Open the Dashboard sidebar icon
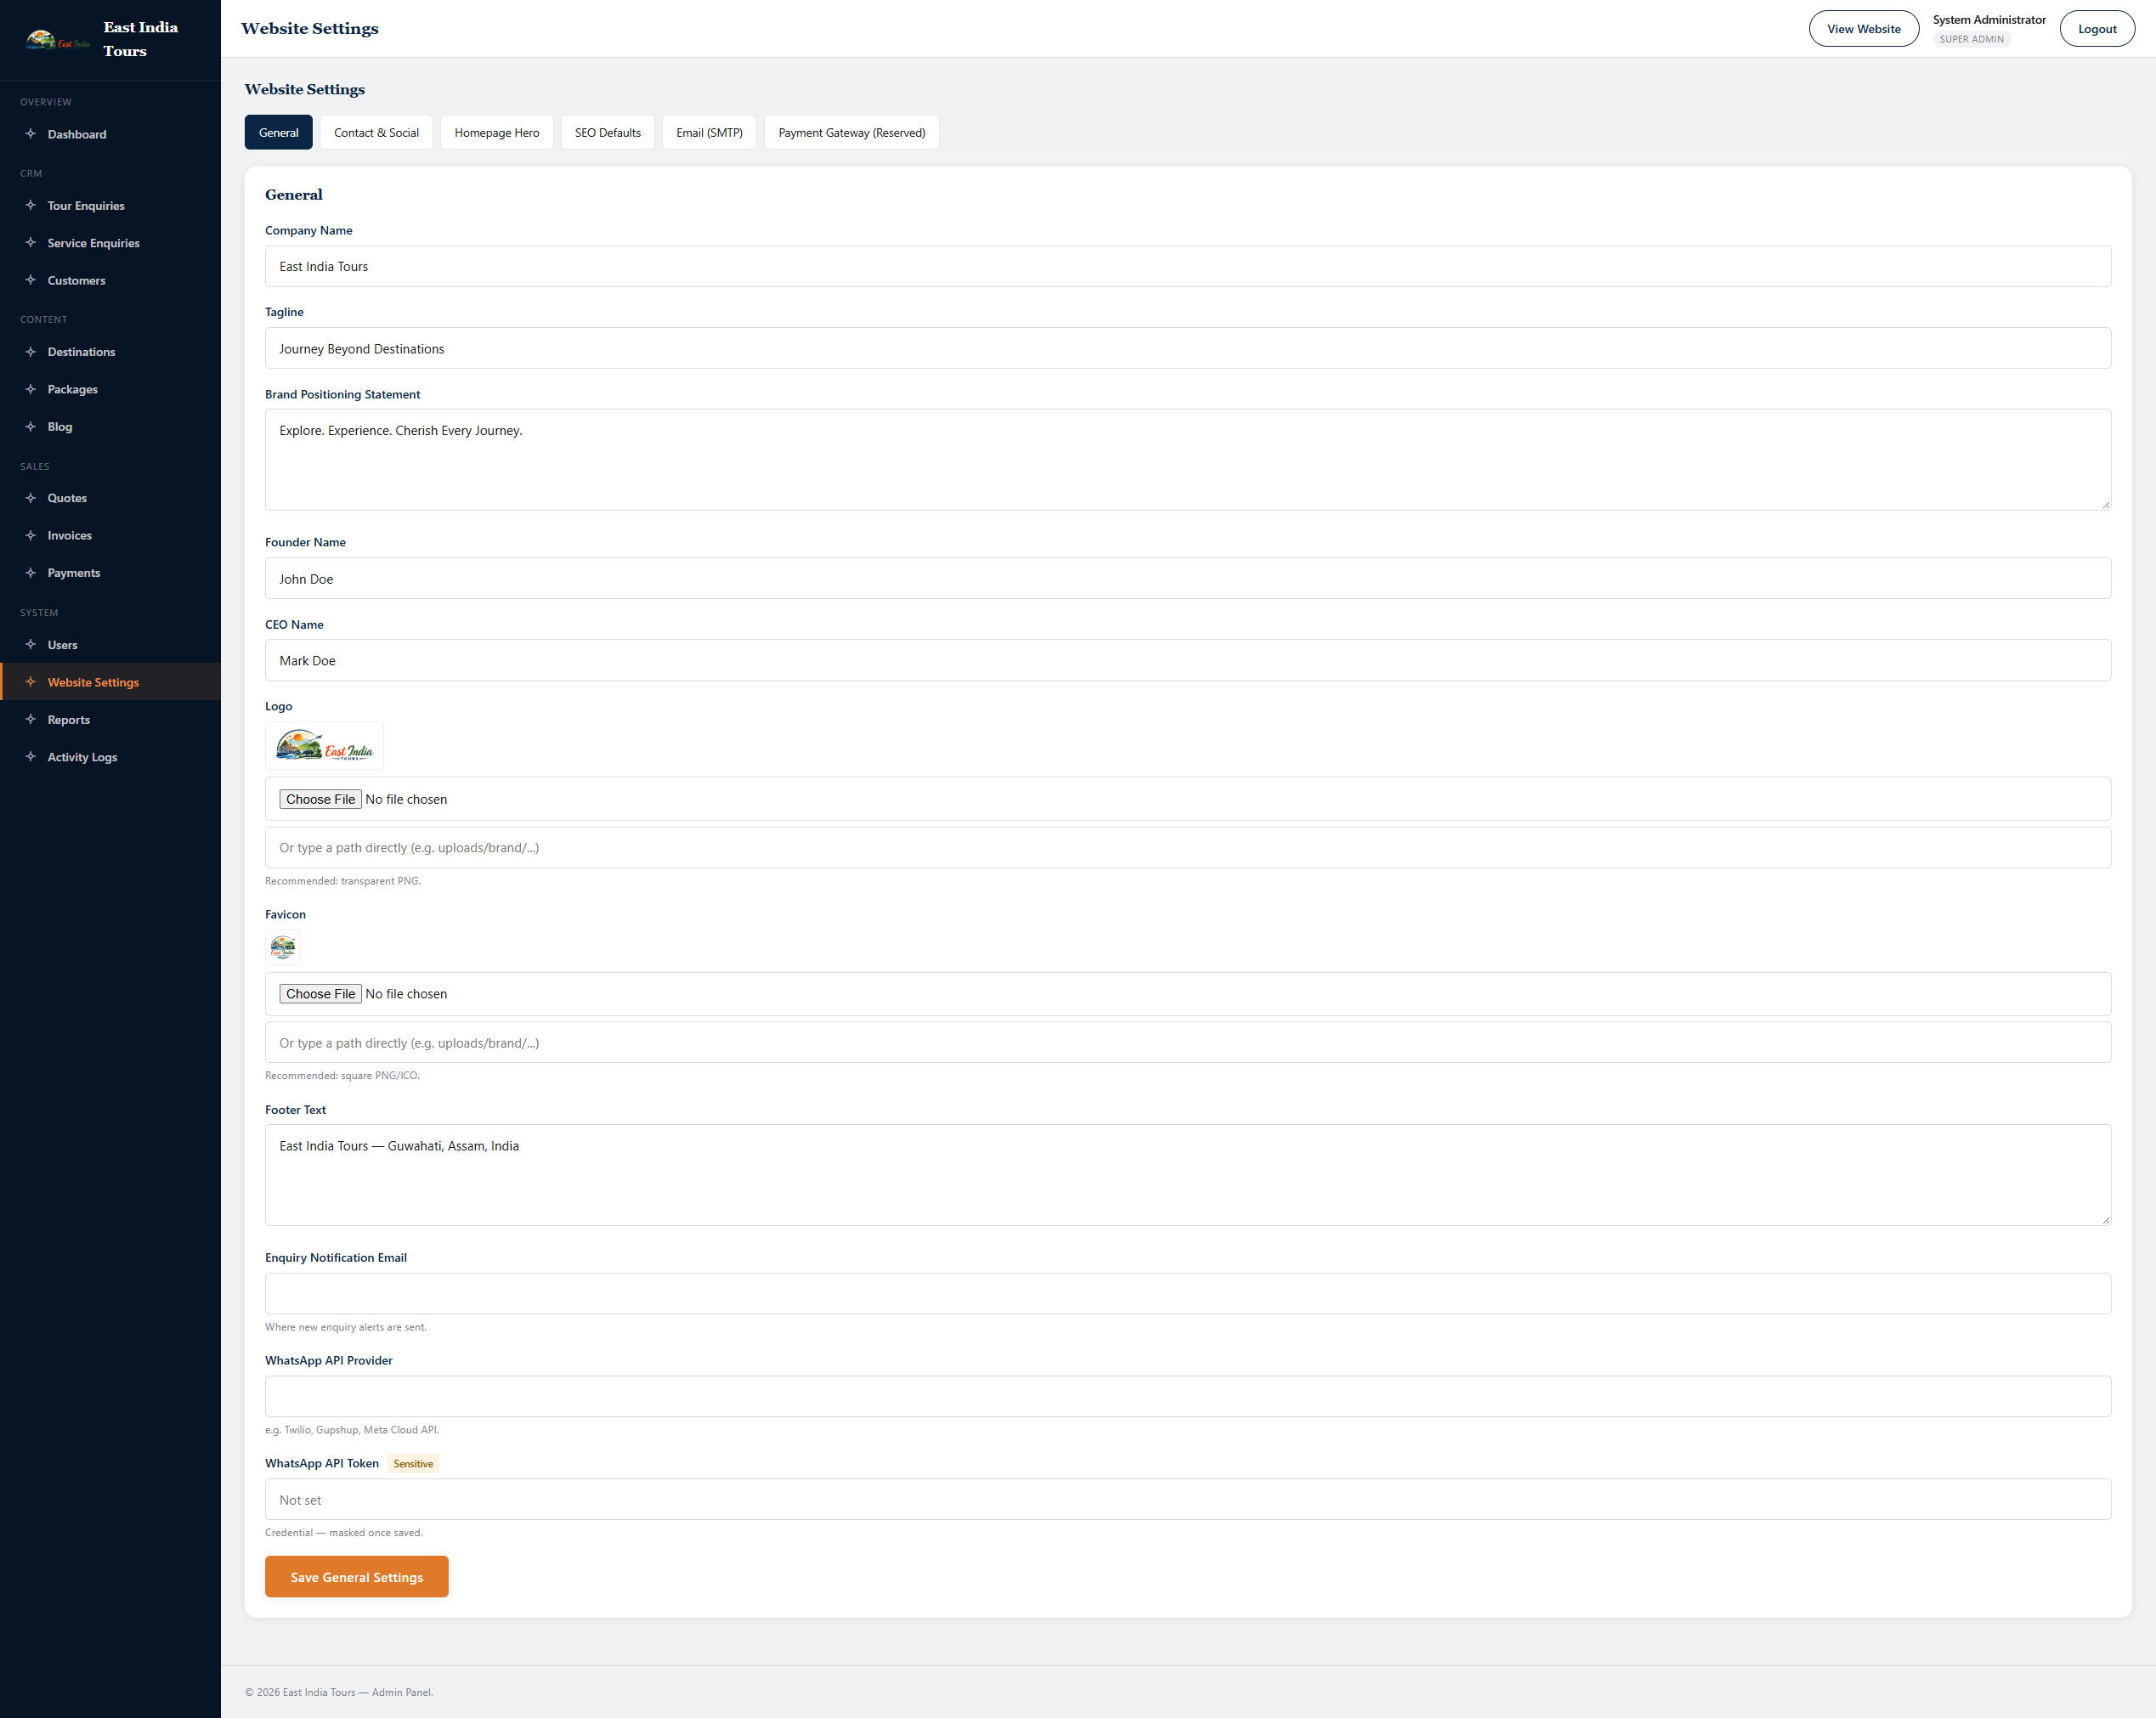This screenshot has height=1718, width=2156. pyautogui.click(x=30, y=134)
